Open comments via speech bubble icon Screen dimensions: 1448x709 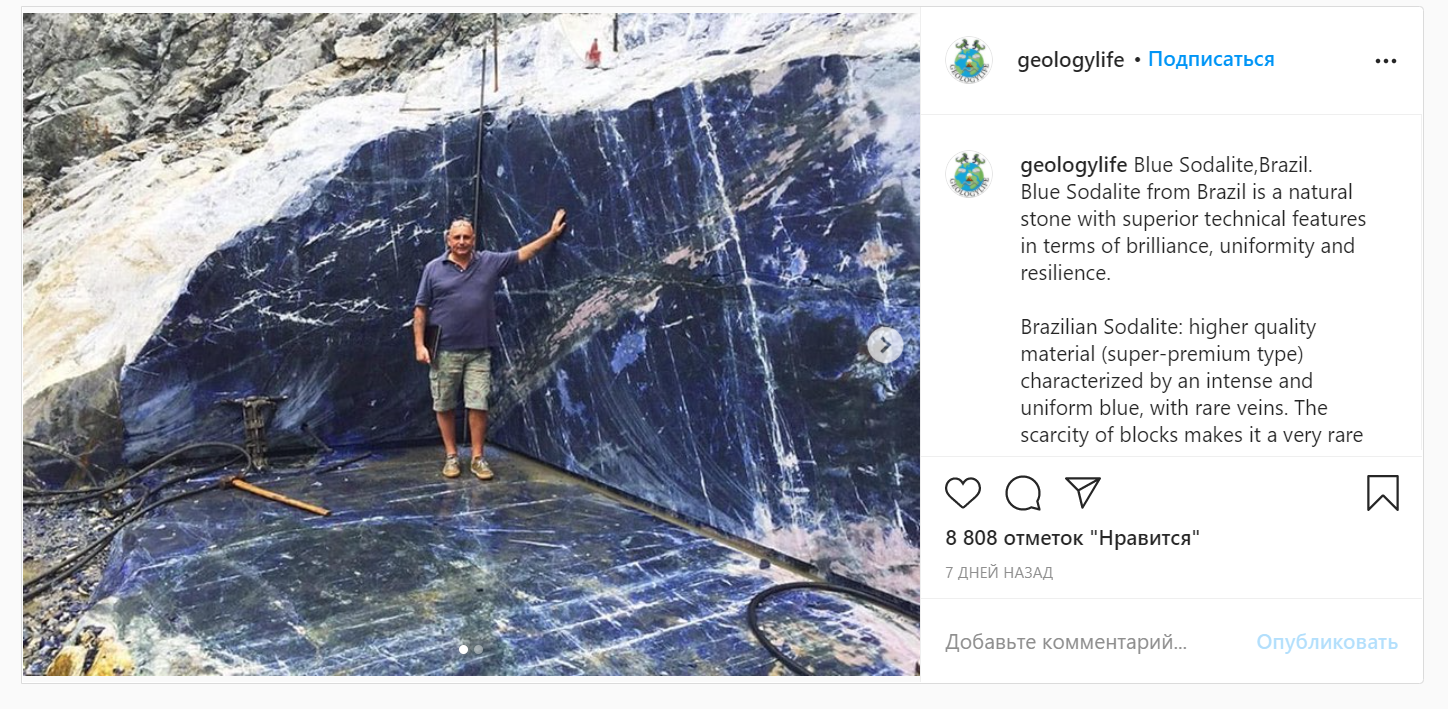[1023, 493]
